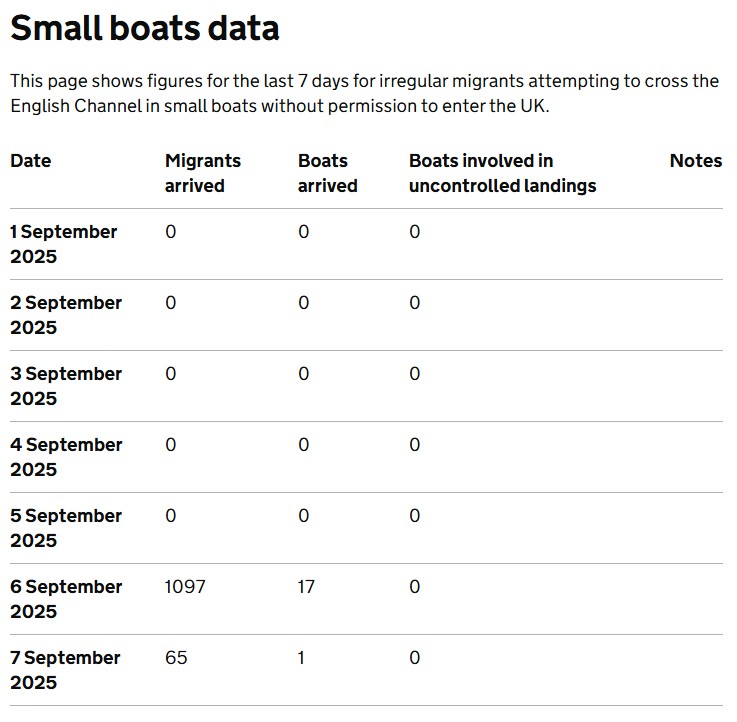Click the 'Date' column header
The image size is (737, 722).
tap(31, 161)
